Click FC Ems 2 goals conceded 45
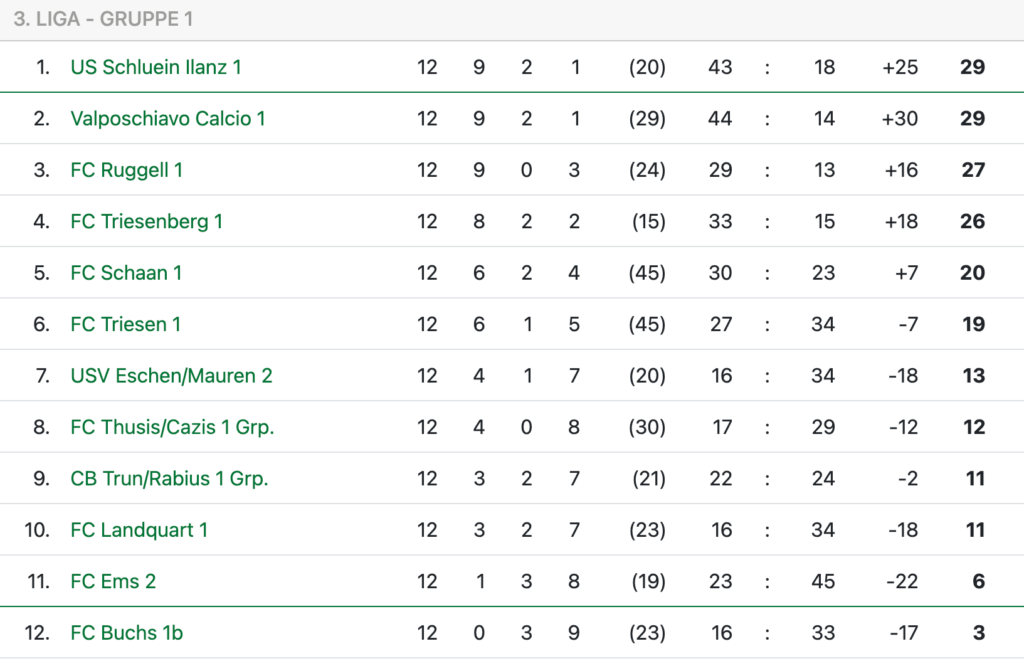Screen dimensions: 1024x661 pyautogui.click(x=823, y=582)
